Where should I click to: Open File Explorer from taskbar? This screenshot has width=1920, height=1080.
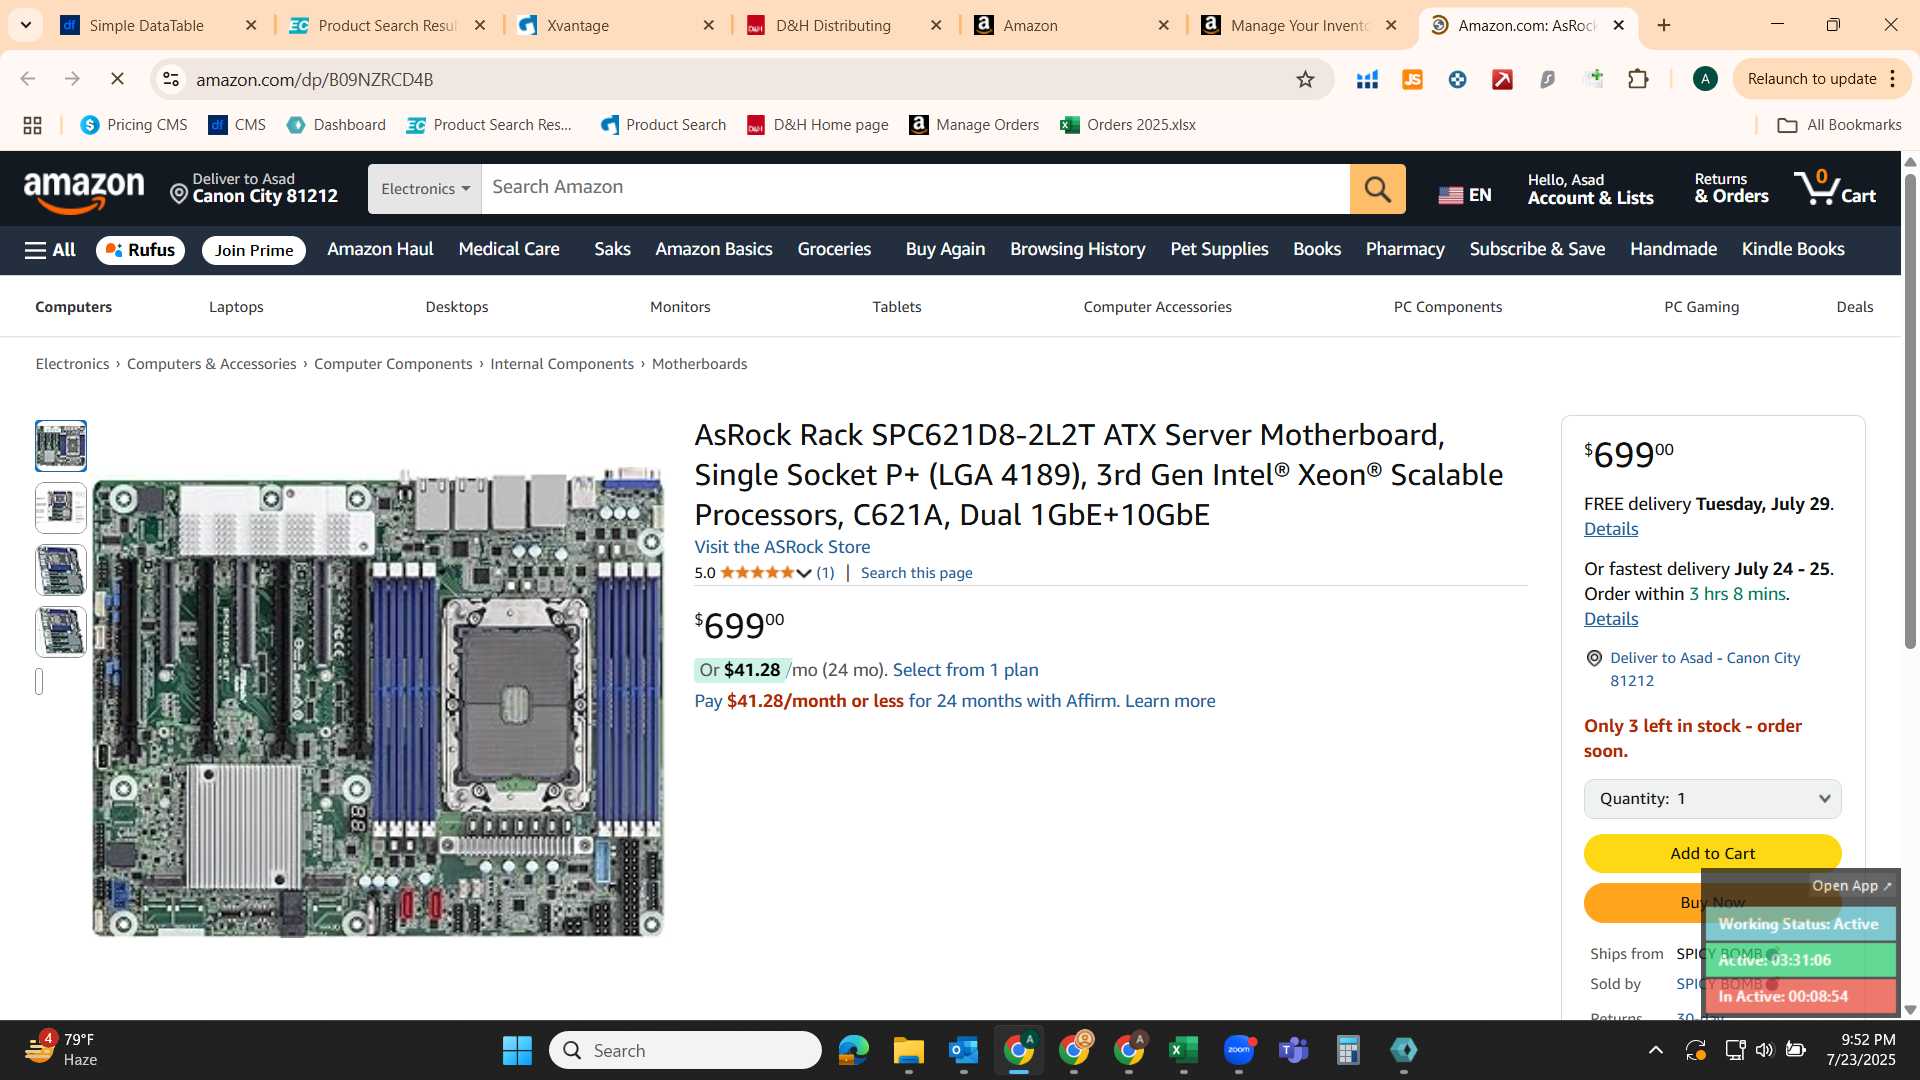pyautogui.click(x=908, y=1050)
